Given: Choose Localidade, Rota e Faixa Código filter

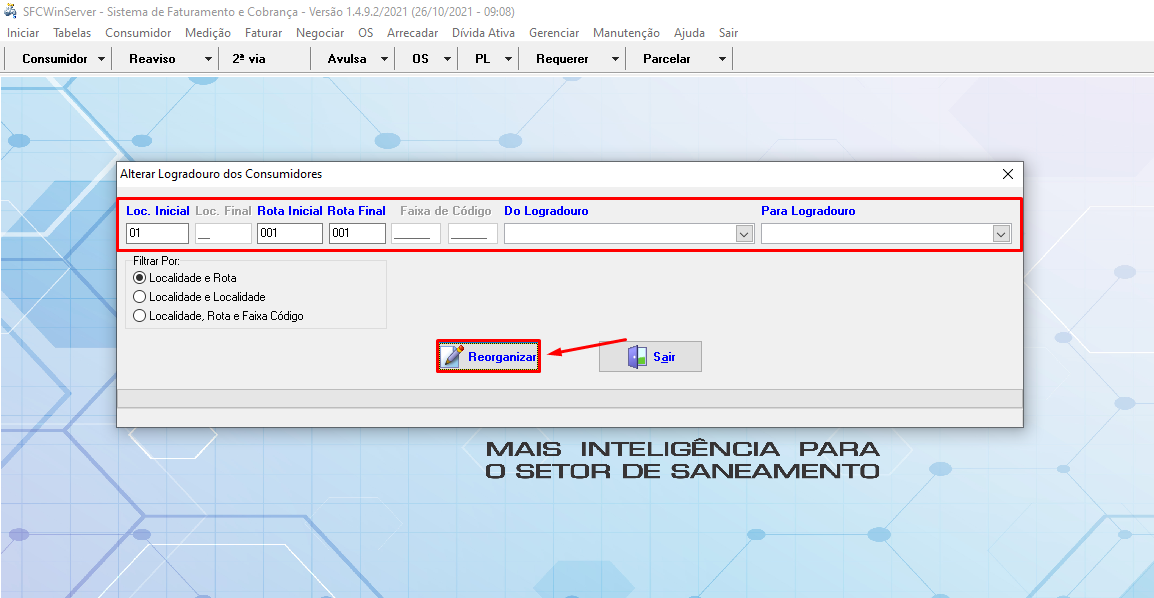Looking at the screenshot, I should (x=140, y=316).
